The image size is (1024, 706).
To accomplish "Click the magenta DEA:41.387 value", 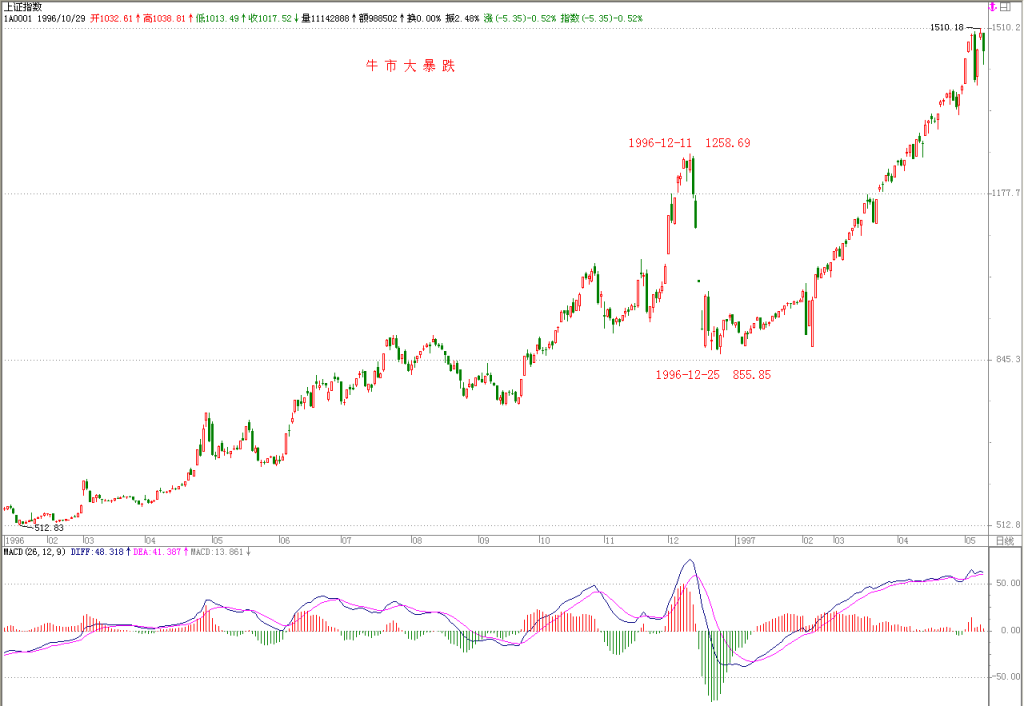I will (159, 552).
